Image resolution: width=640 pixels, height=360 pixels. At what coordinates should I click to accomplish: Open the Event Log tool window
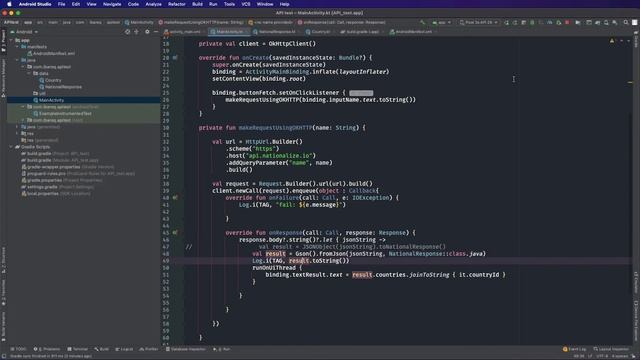click(x=575, y=349)
